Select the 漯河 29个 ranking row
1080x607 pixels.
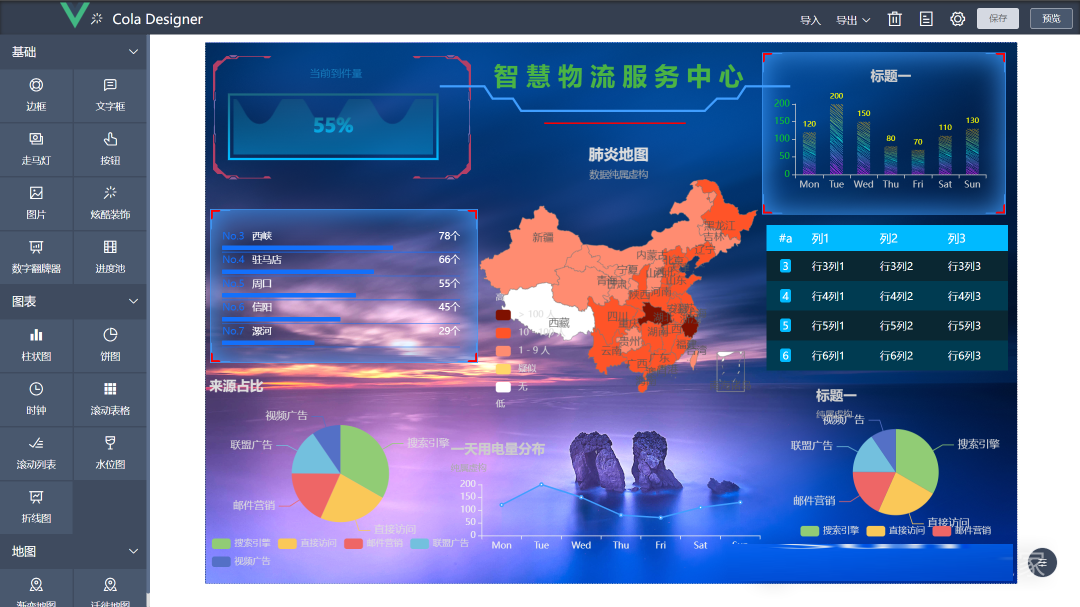click(342, 333)
